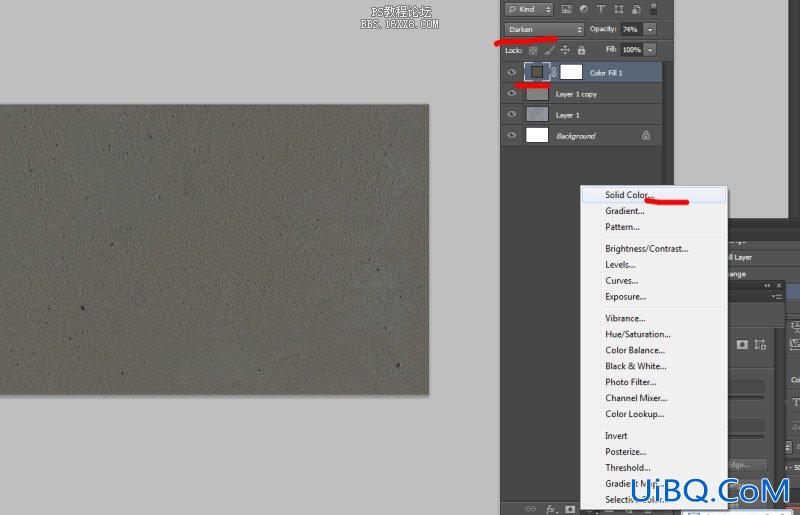This screenshot has width=800, height=515.
Task: Filter layers by adjustment layers icon
Action: (x=584, y=9)
